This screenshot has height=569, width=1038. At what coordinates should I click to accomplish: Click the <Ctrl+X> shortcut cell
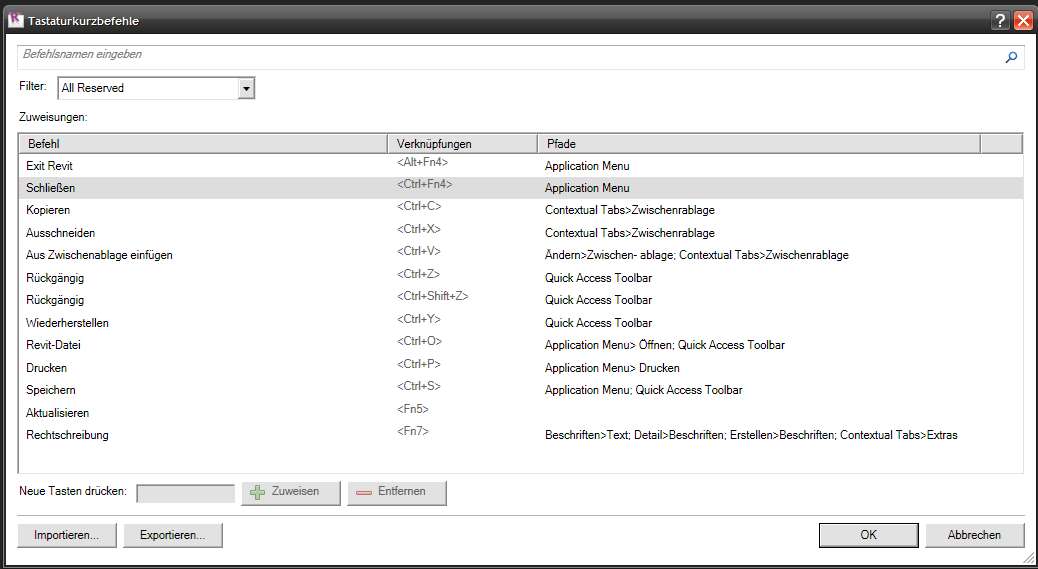[x=418, y=229]
